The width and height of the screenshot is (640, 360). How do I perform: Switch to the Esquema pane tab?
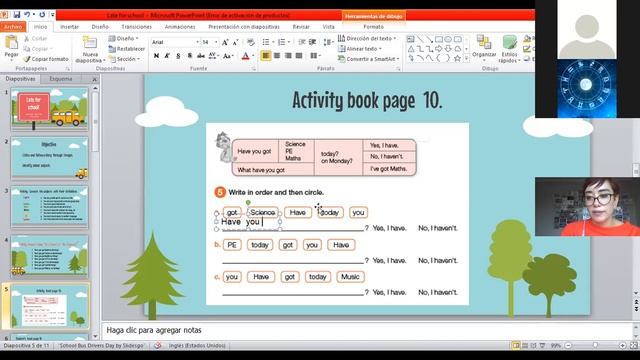pos(61,79)
